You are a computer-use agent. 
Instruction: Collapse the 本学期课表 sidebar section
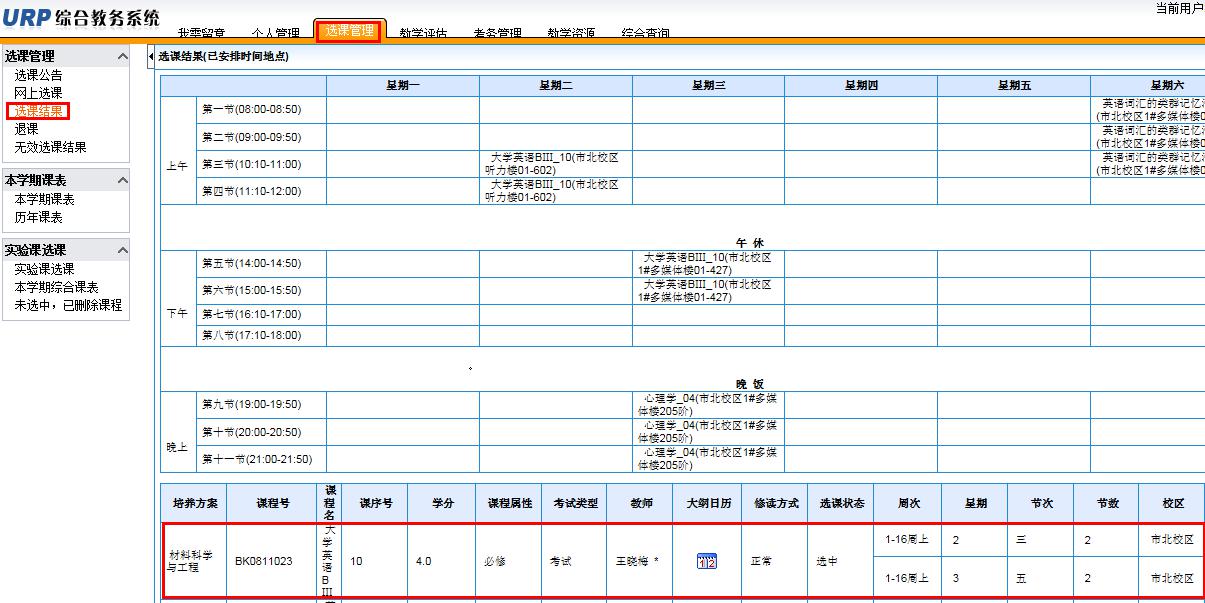point(123,181)
